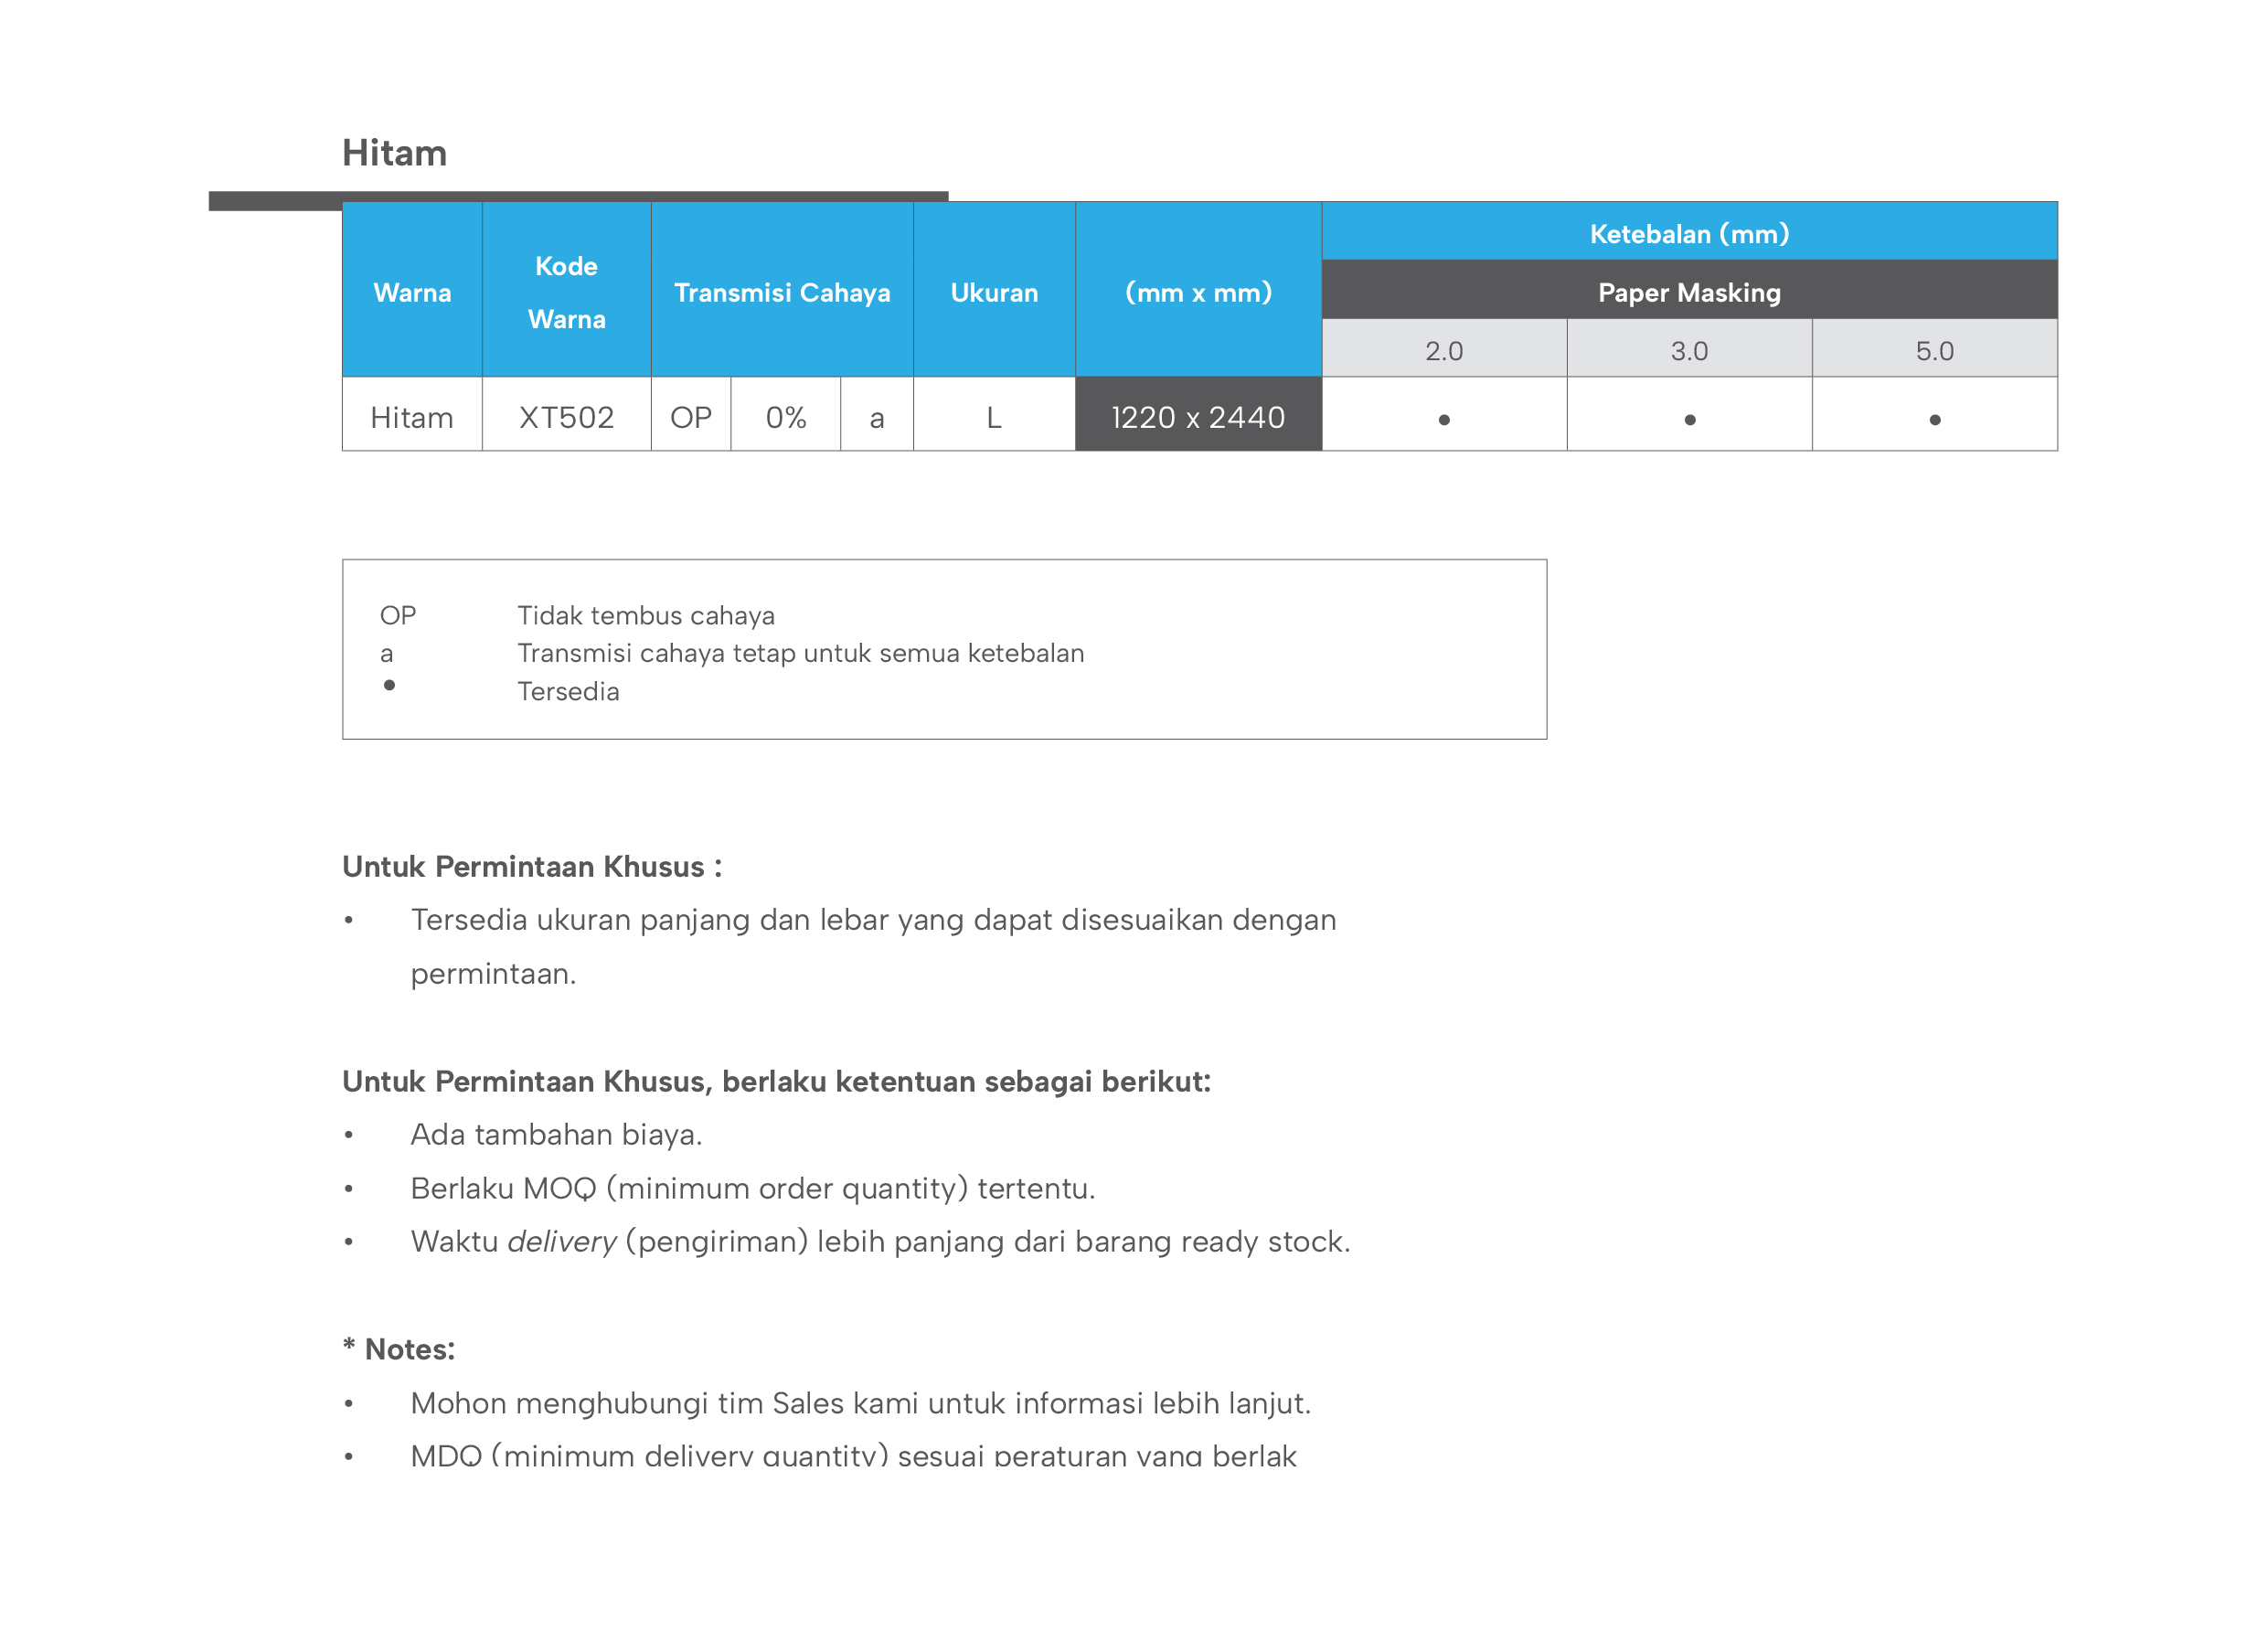Image resolution: width=2268 pixels, height=1631 pixels.
Task: Select the '2.0' thickness cell
Action: 1444,350
